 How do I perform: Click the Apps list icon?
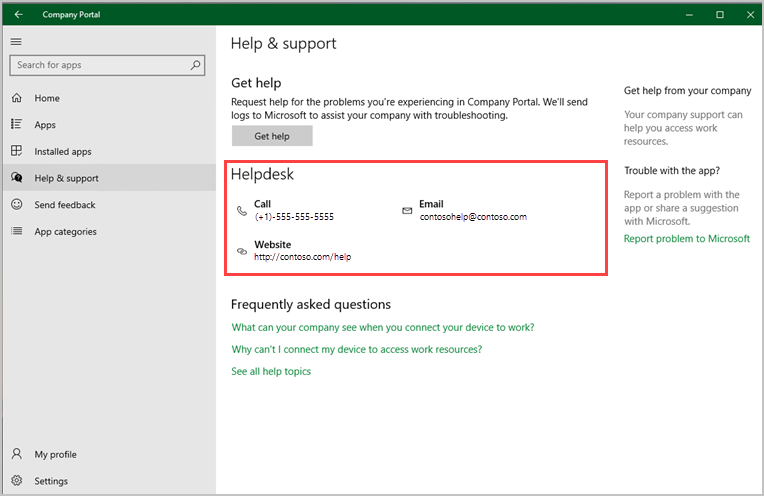[17, 124]
